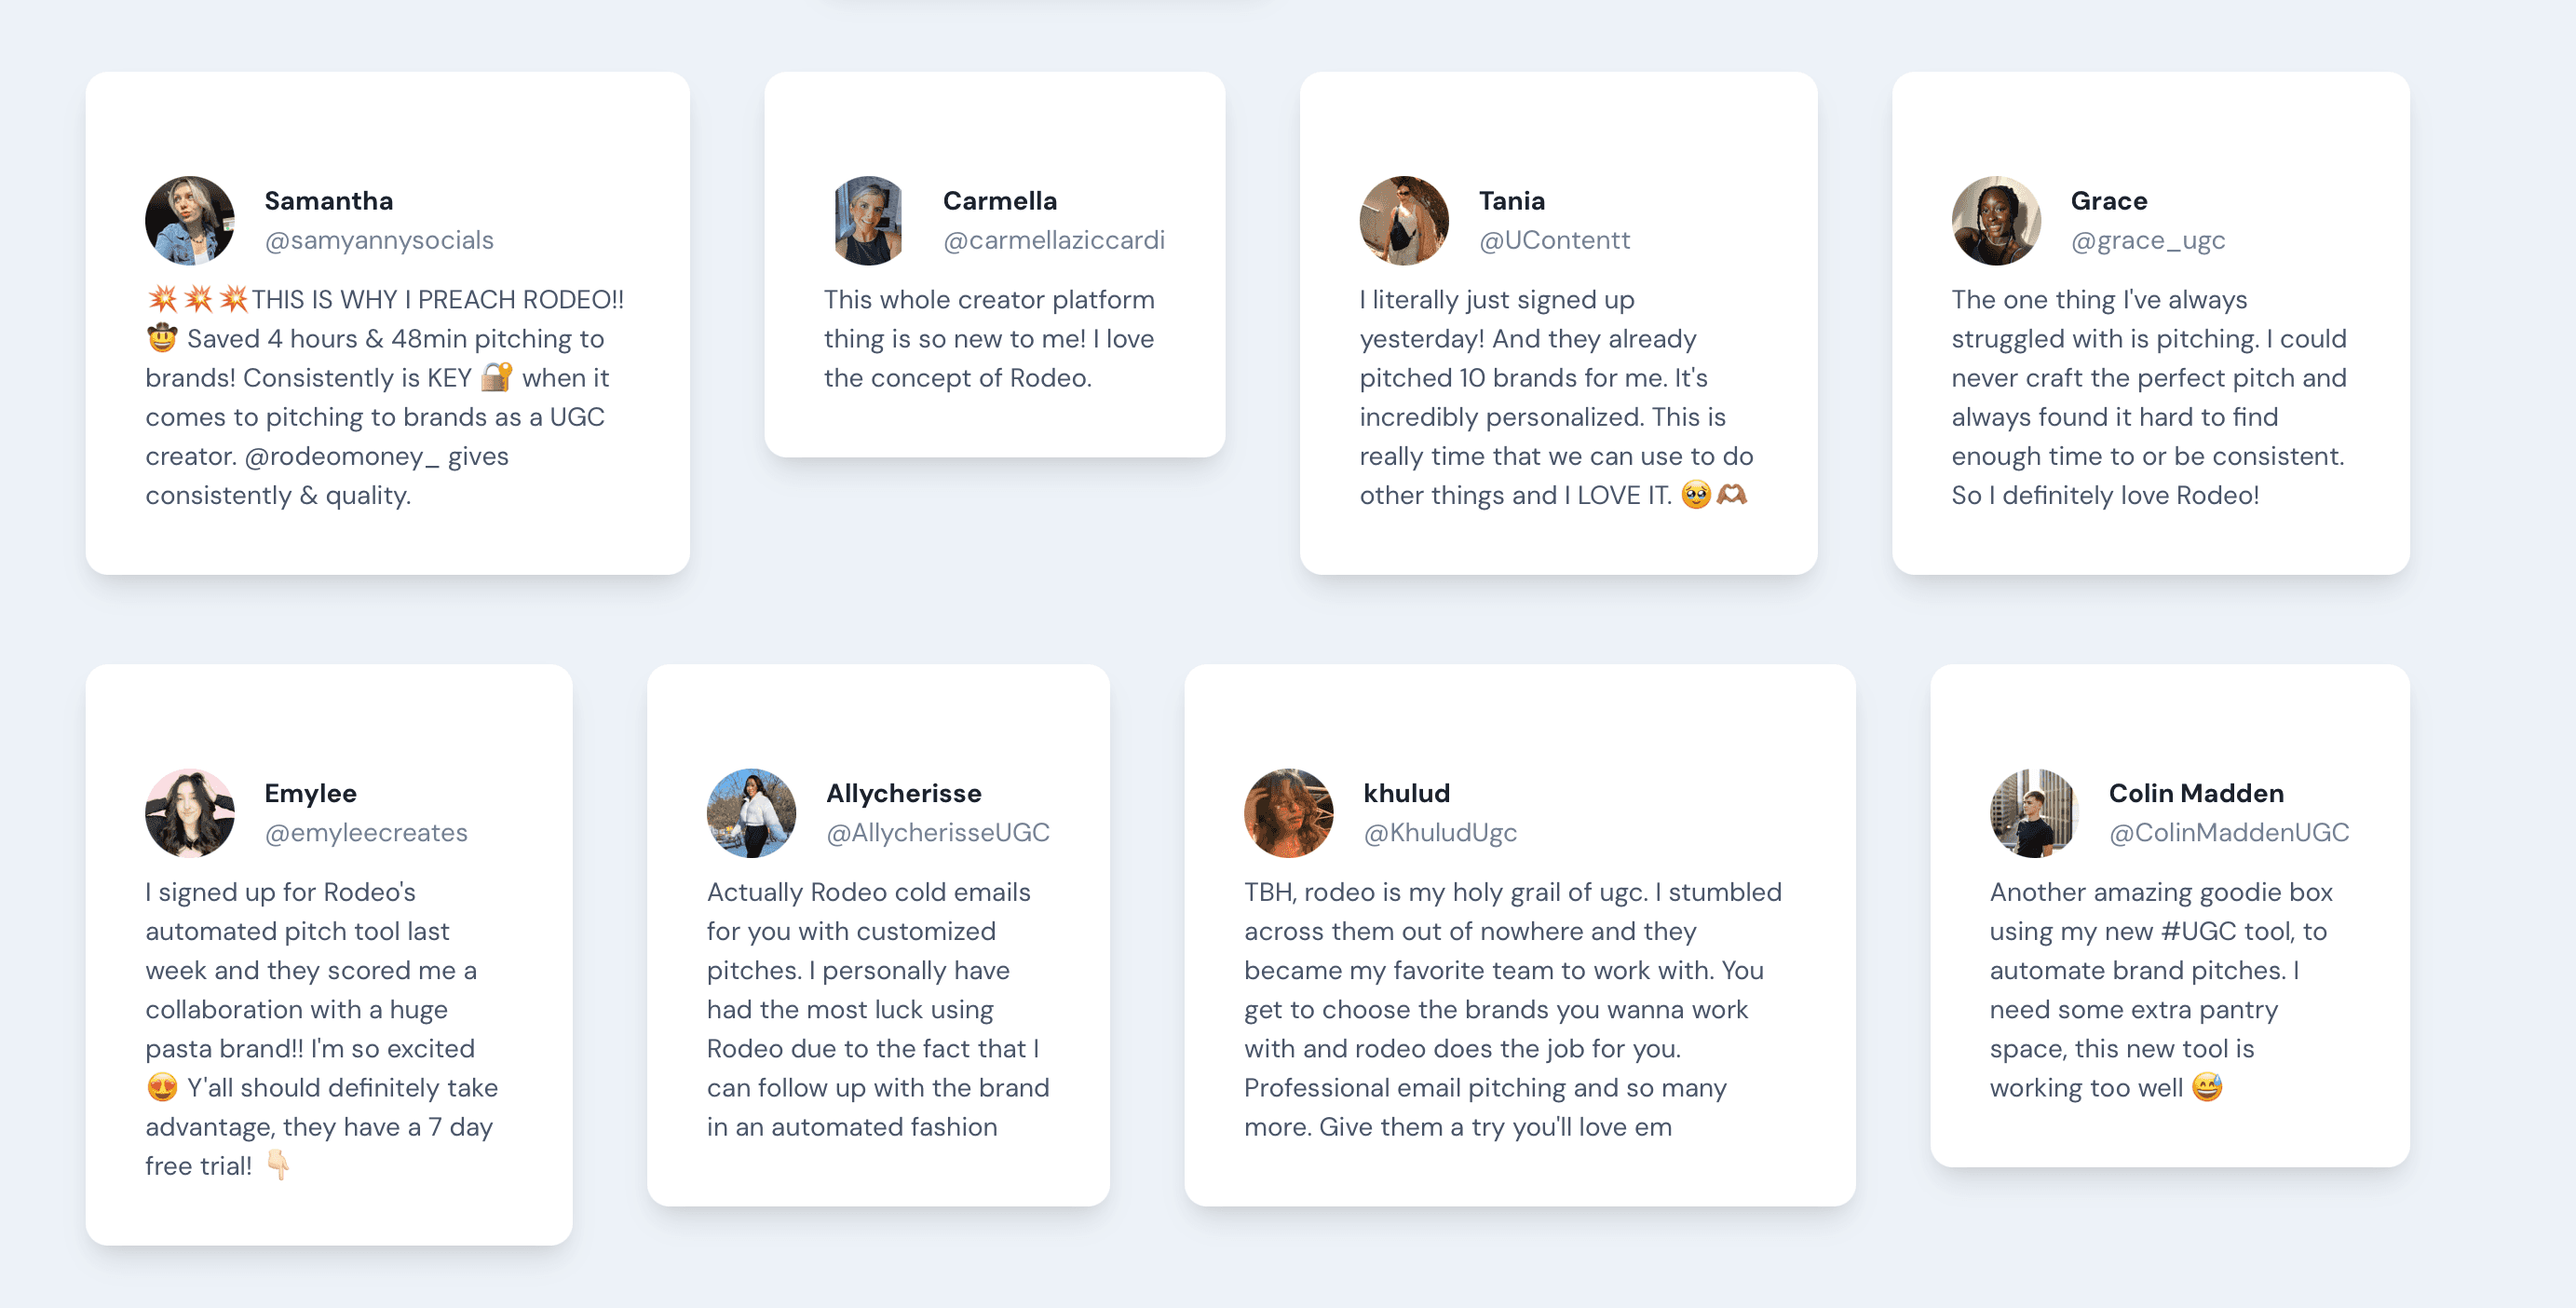The image size is (2576, 1308).
Task: Click the @AllycherisseUGC handle
Action: tap(937, 833)
